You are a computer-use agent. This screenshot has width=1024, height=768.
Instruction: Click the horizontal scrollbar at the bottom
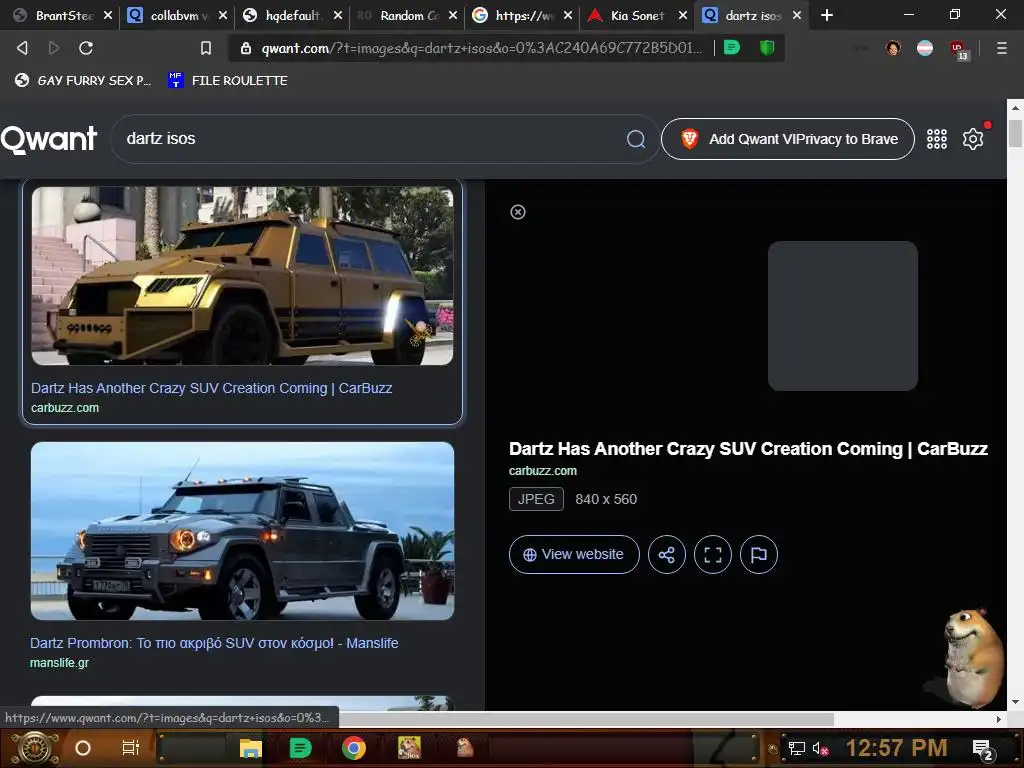(x=586, y=719)
